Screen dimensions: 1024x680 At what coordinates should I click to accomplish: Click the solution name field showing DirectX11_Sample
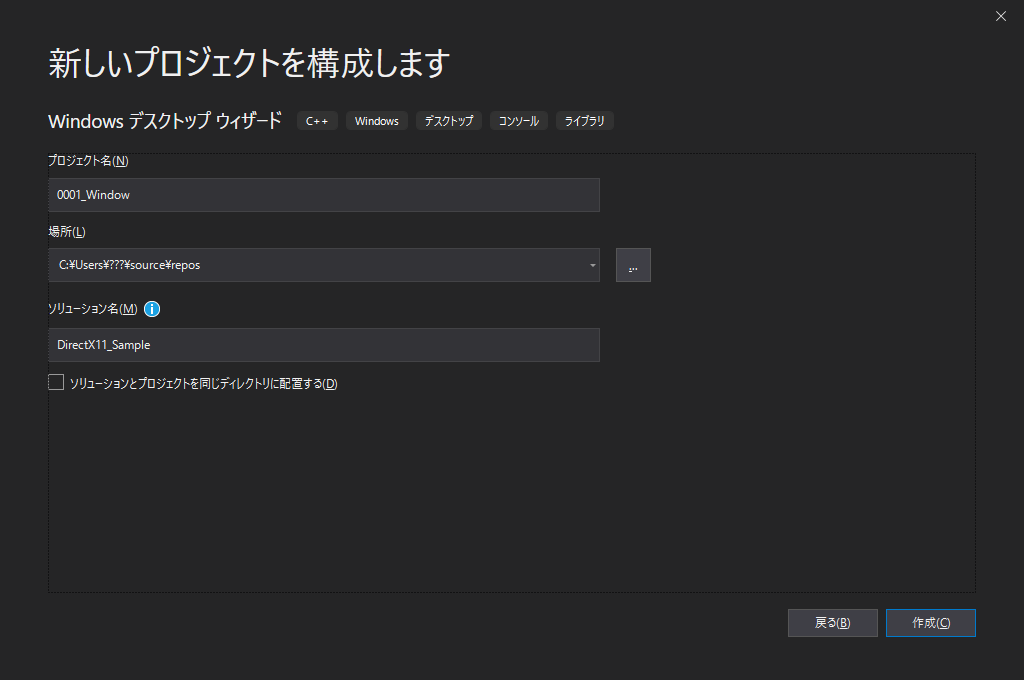324,344
